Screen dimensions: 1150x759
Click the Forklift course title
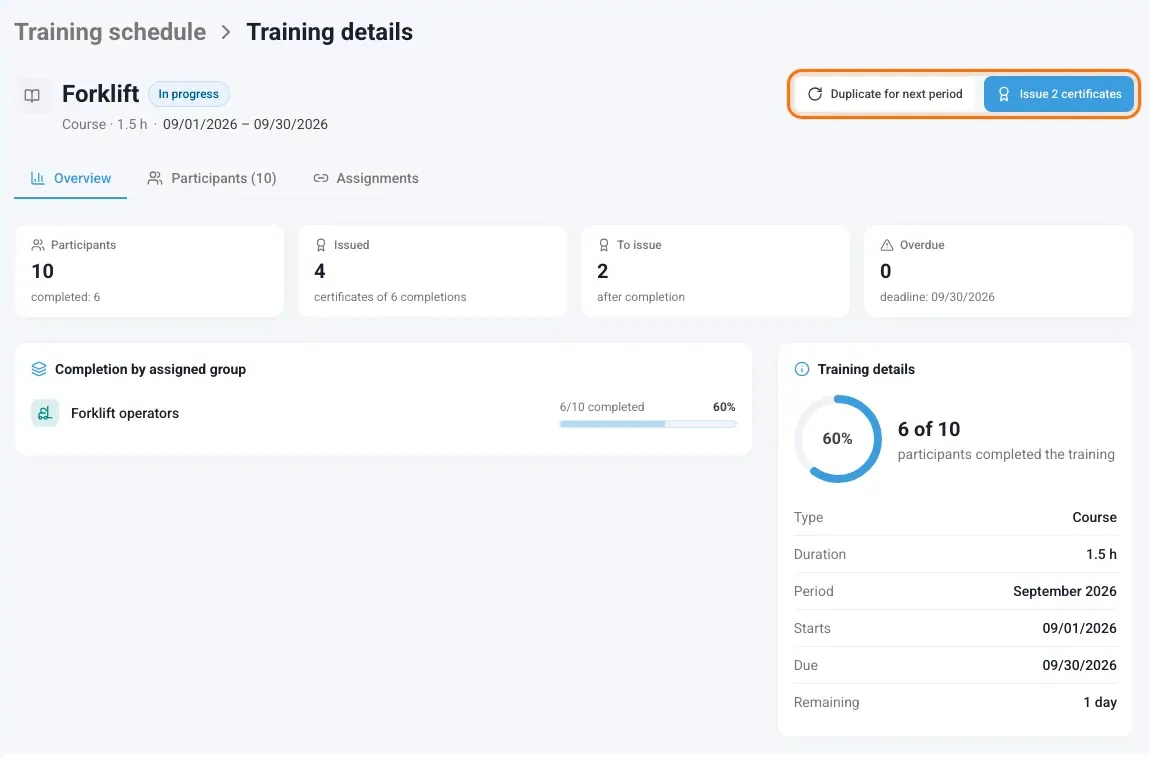point(100,94)
